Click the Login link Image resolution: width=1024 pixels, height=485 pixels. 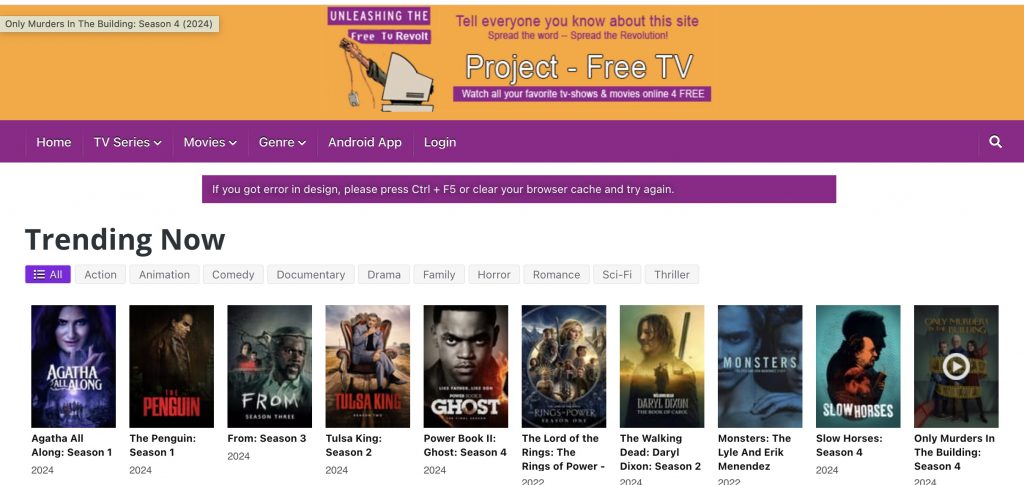coord(440,142)
